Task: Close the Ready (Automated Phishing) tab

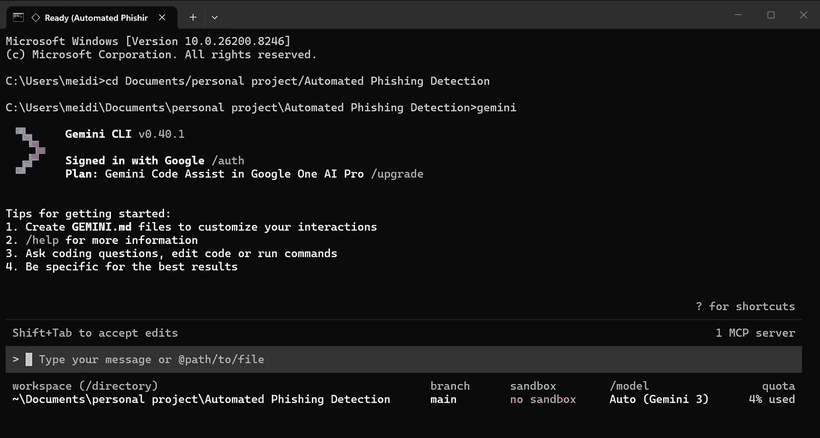Action: [x=162, y=17]
